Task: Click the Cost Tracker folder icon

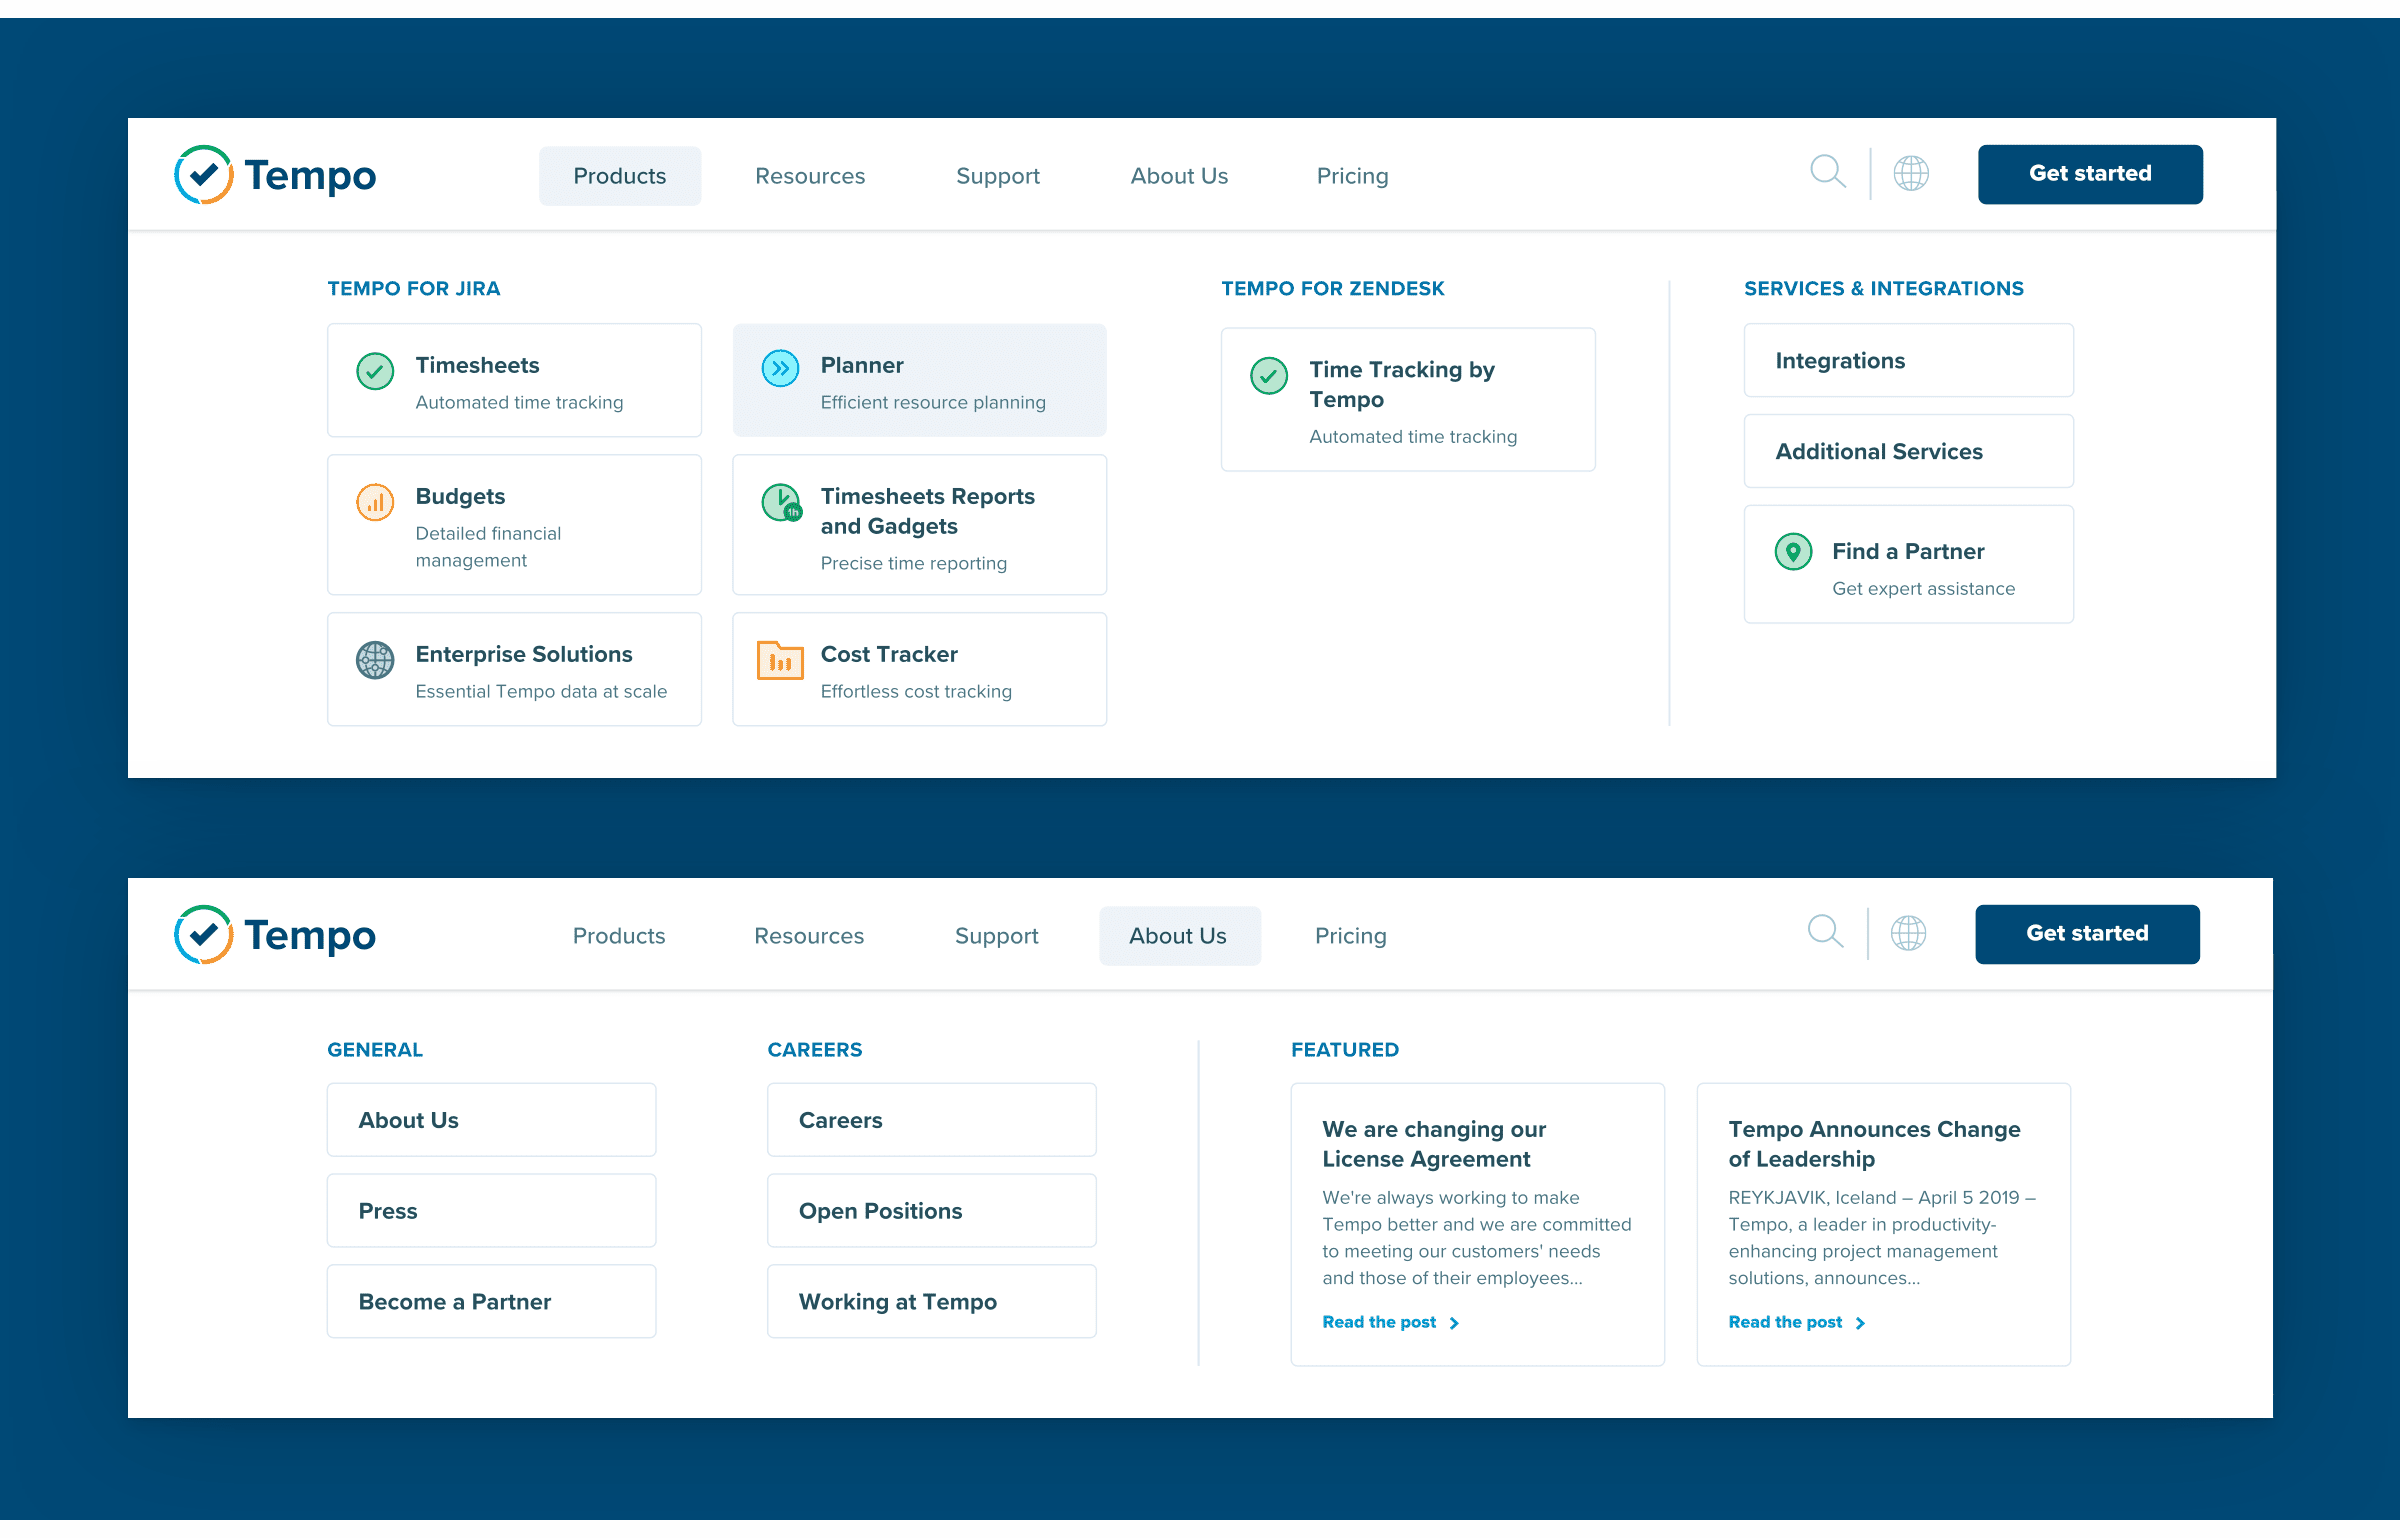Action: [x=780, y=660]
